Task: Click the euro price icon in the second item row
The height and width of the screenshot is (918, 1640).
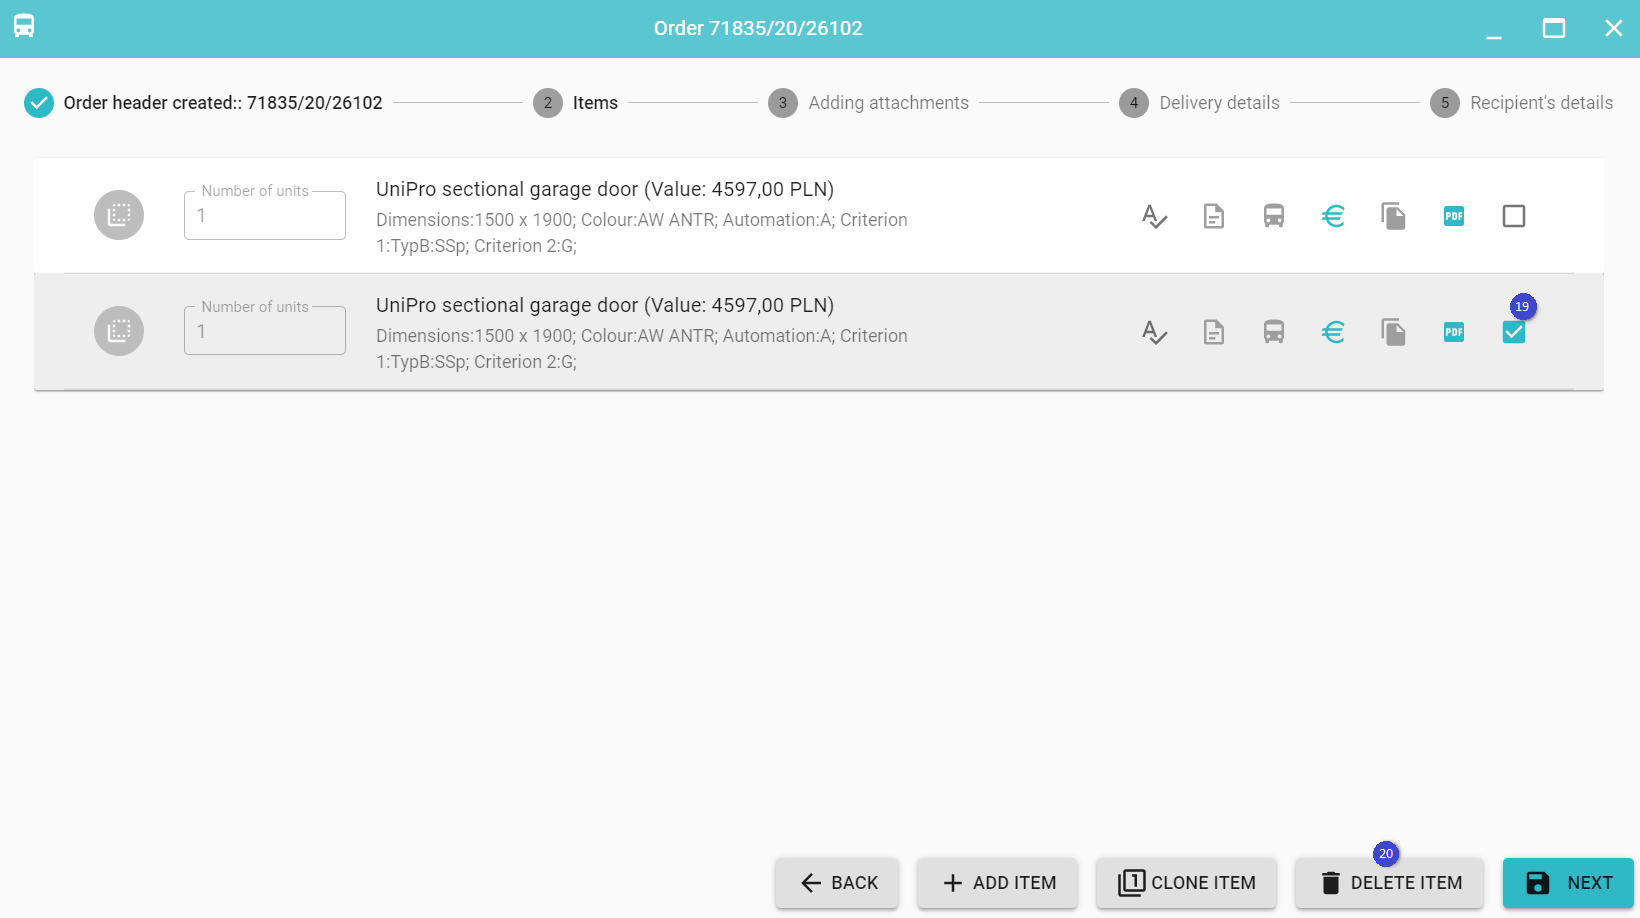Action: pos(1333,332)
